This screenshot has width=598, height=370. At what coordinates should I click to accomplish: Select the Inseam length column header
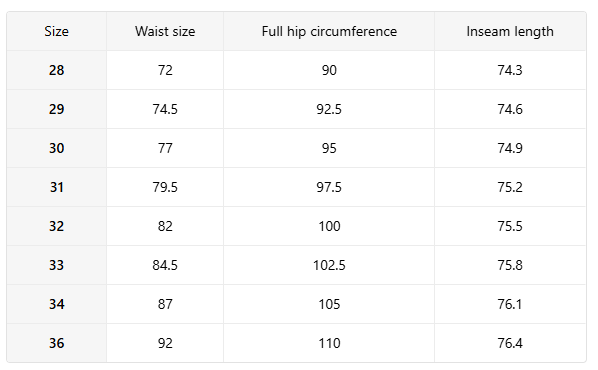[510, 32]
